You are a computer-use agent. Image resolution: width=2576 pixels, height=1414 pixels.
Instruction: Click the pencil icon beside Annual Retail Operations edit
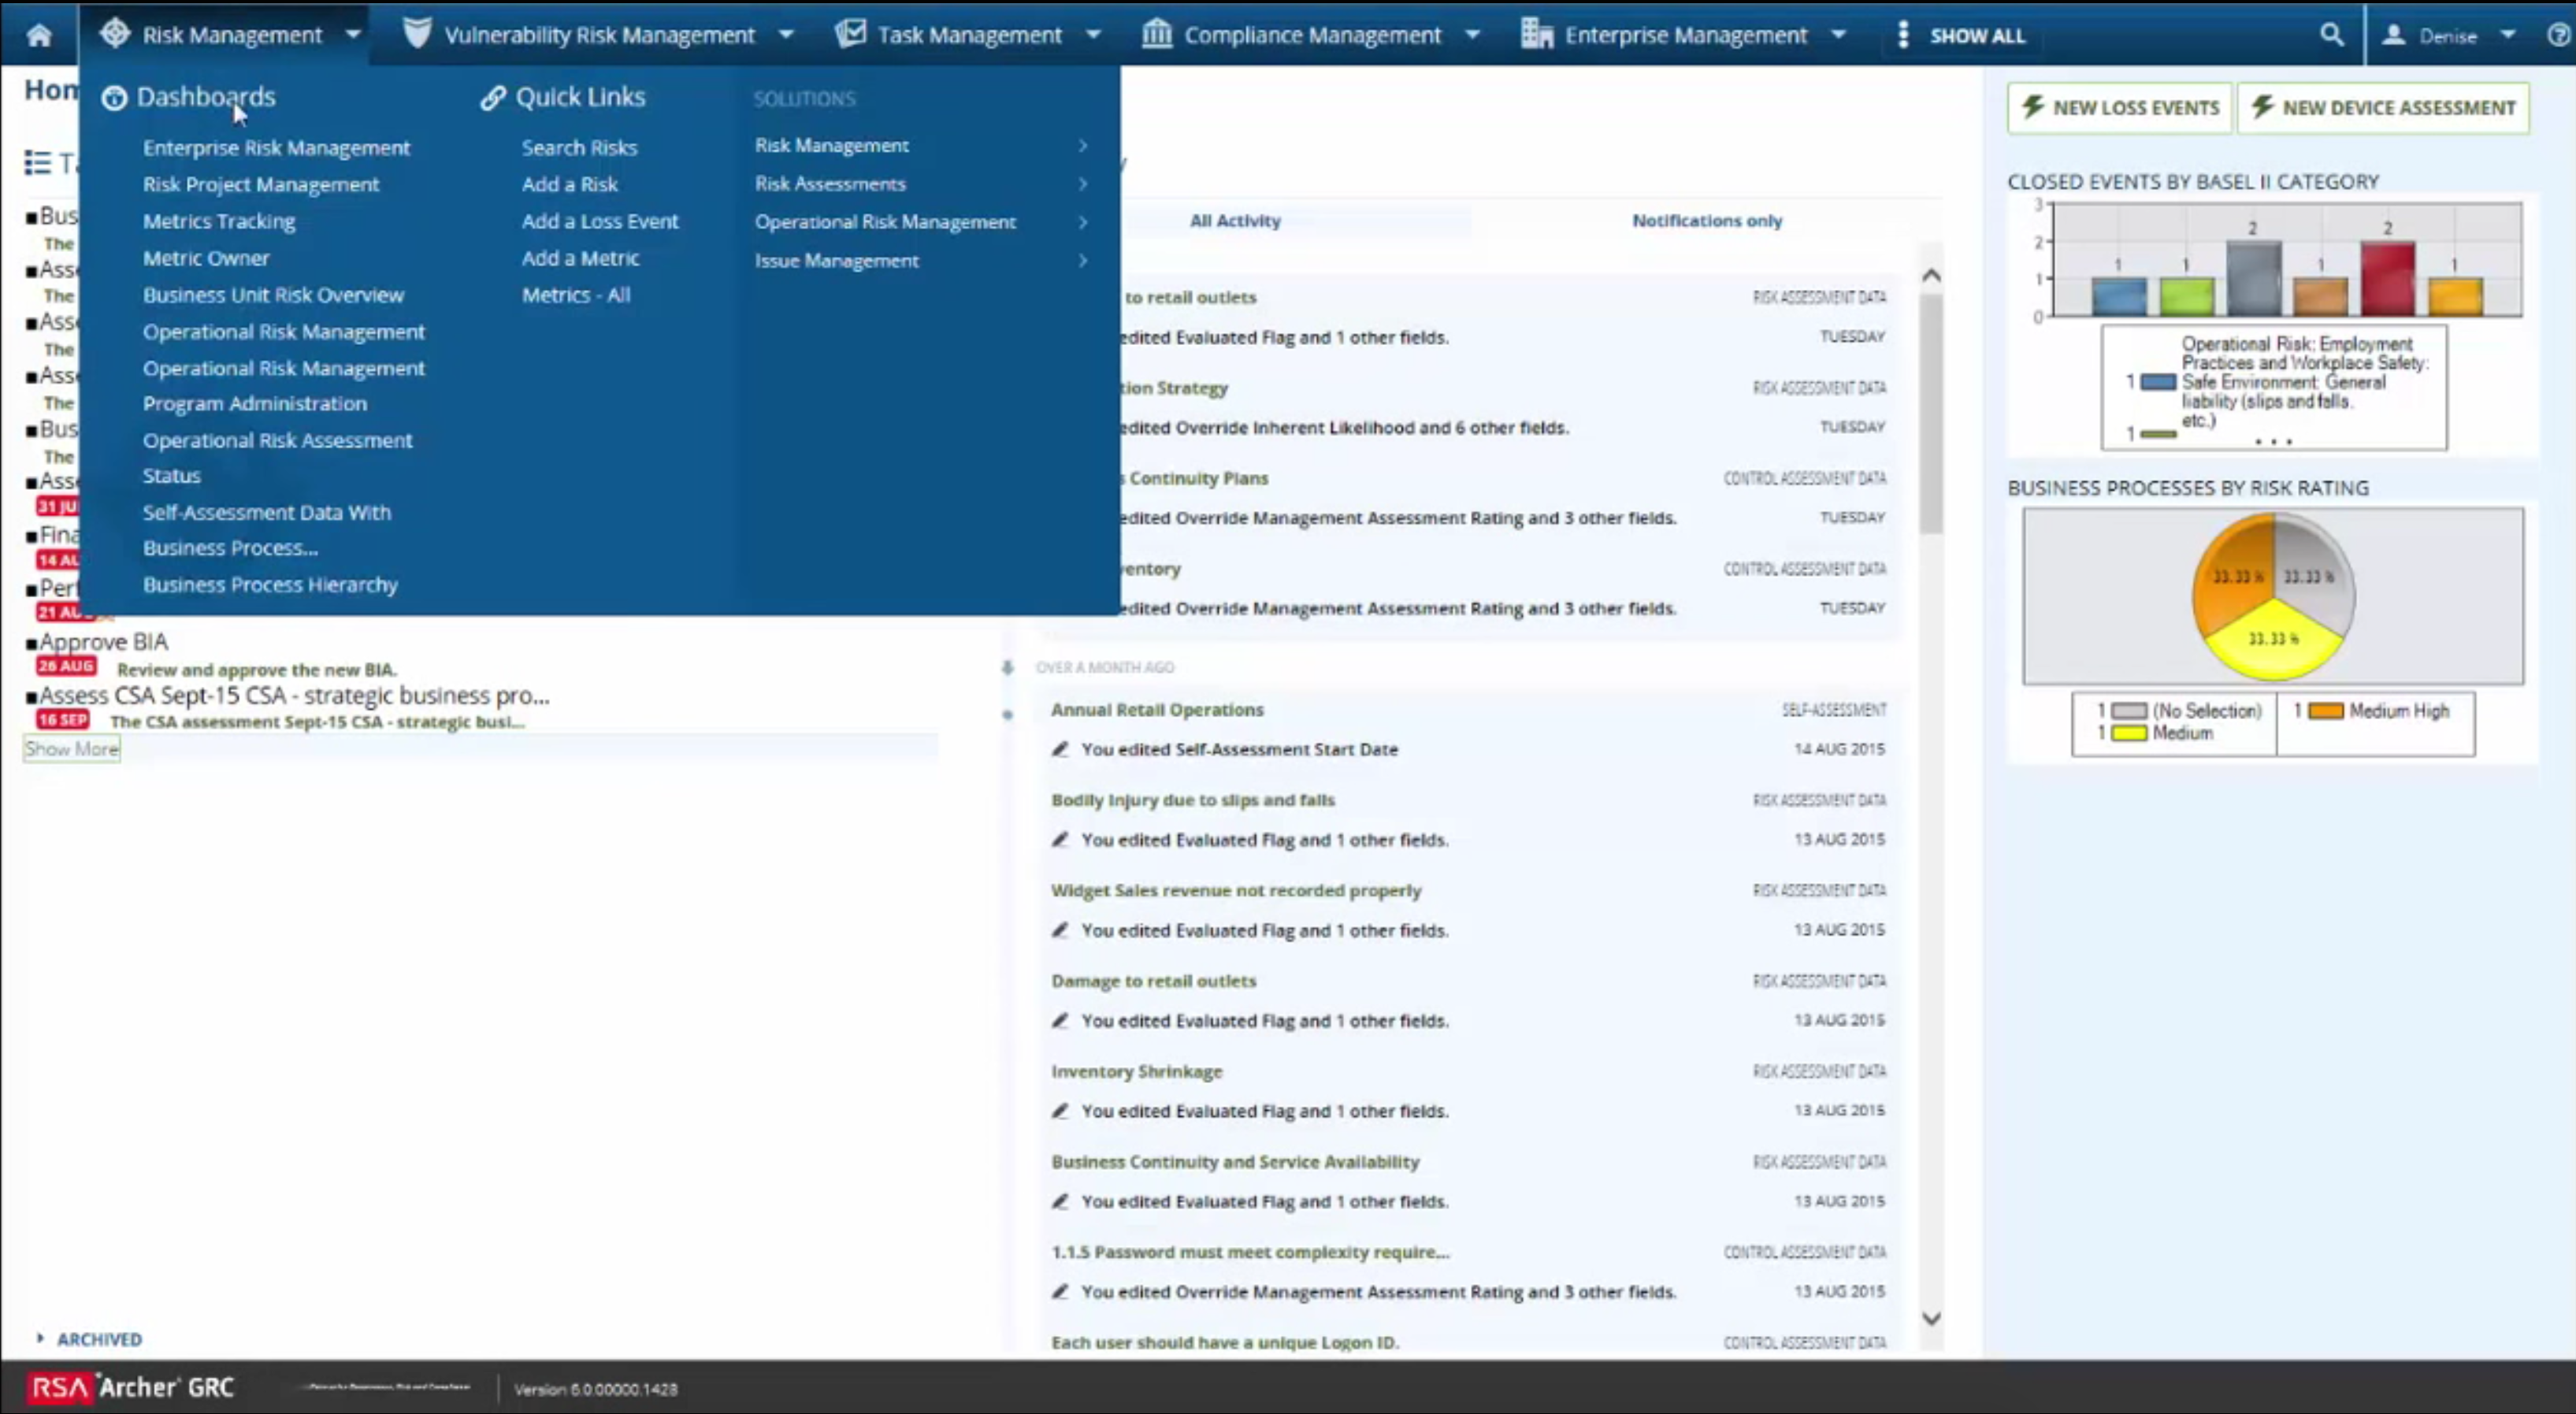click(x=1060, y=749)
